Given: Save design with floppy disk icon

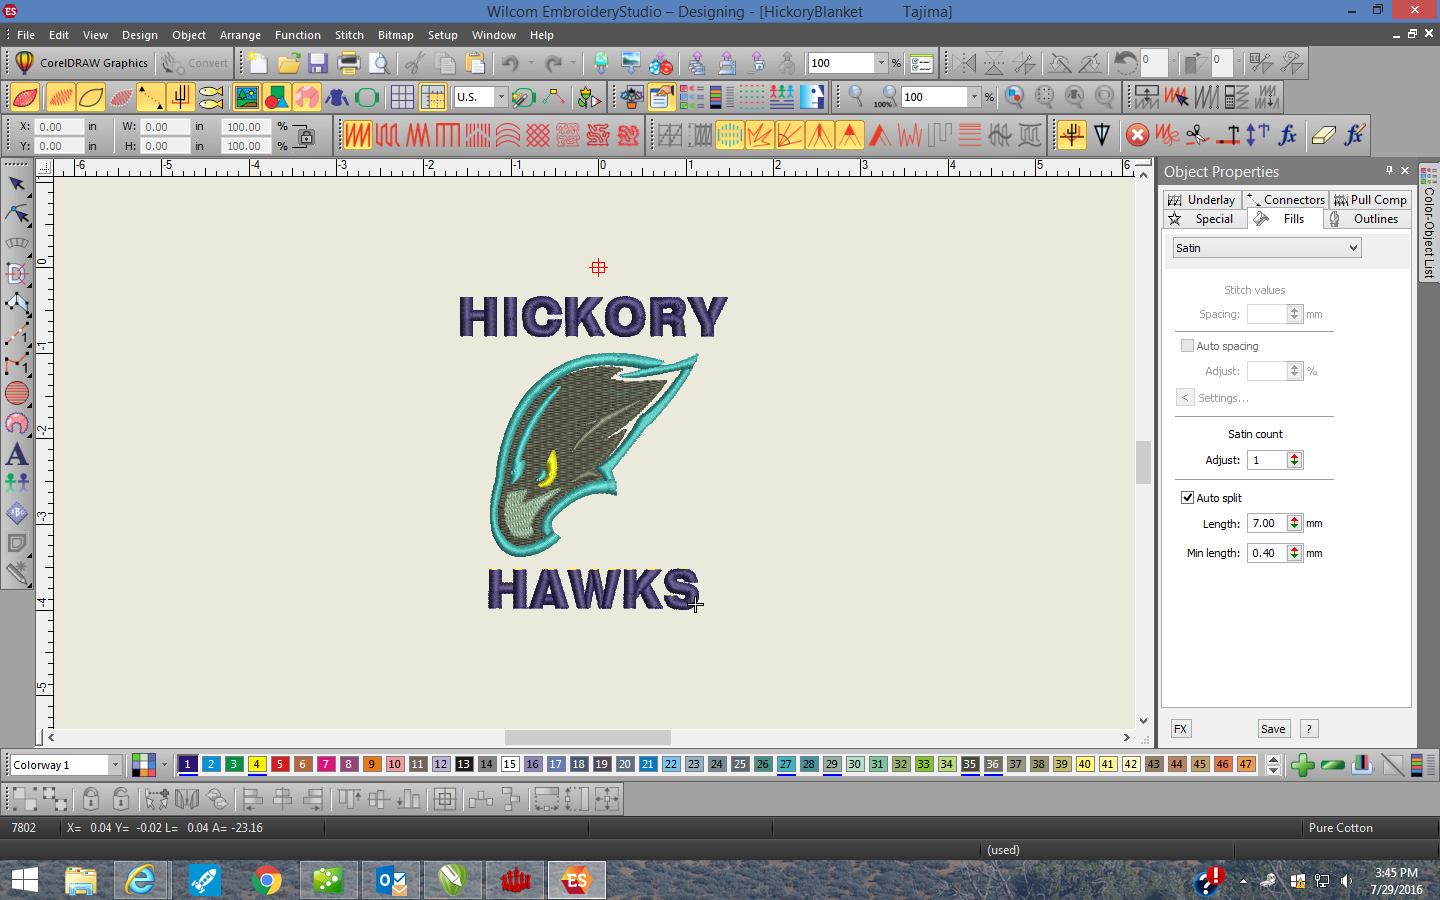Looking at the screenshot, I should (318, 63).
